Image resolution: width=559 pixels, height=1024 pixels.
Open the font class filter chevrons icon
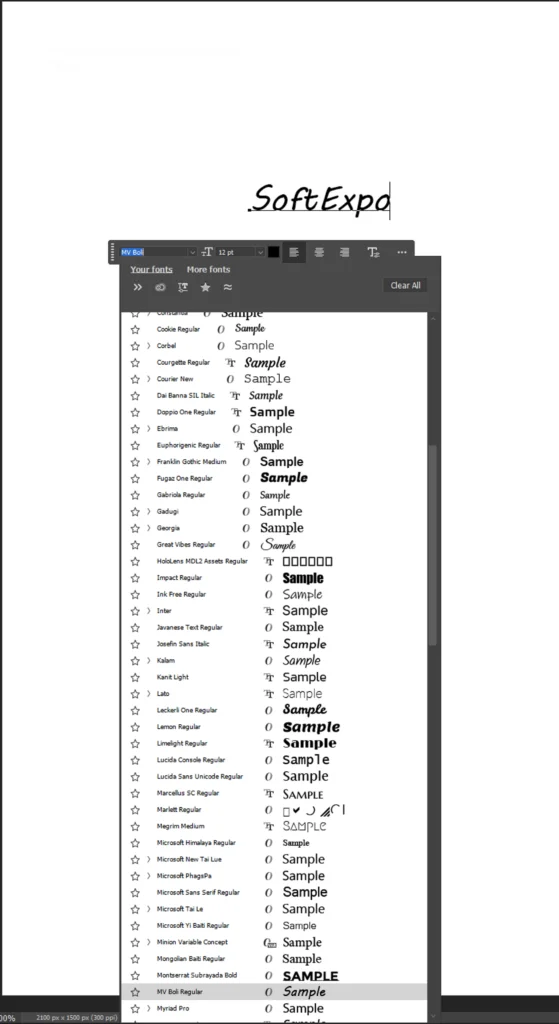(x=137, y=287)
